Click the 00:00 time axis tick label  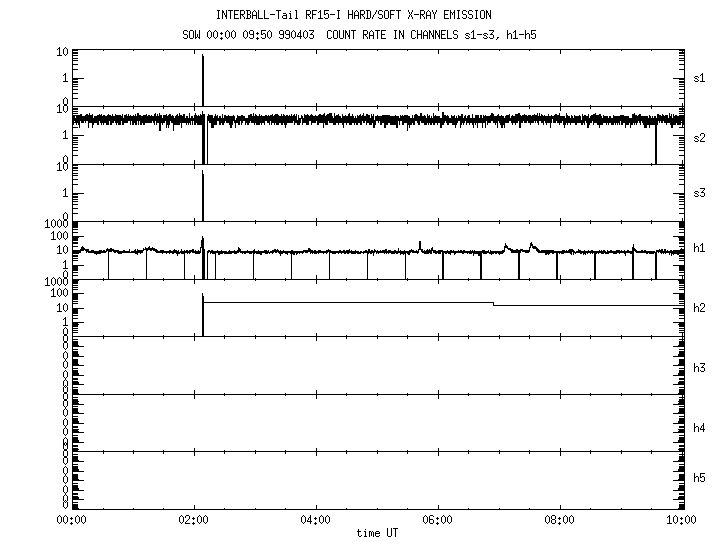pyautogui.click(x=71, y=520)
